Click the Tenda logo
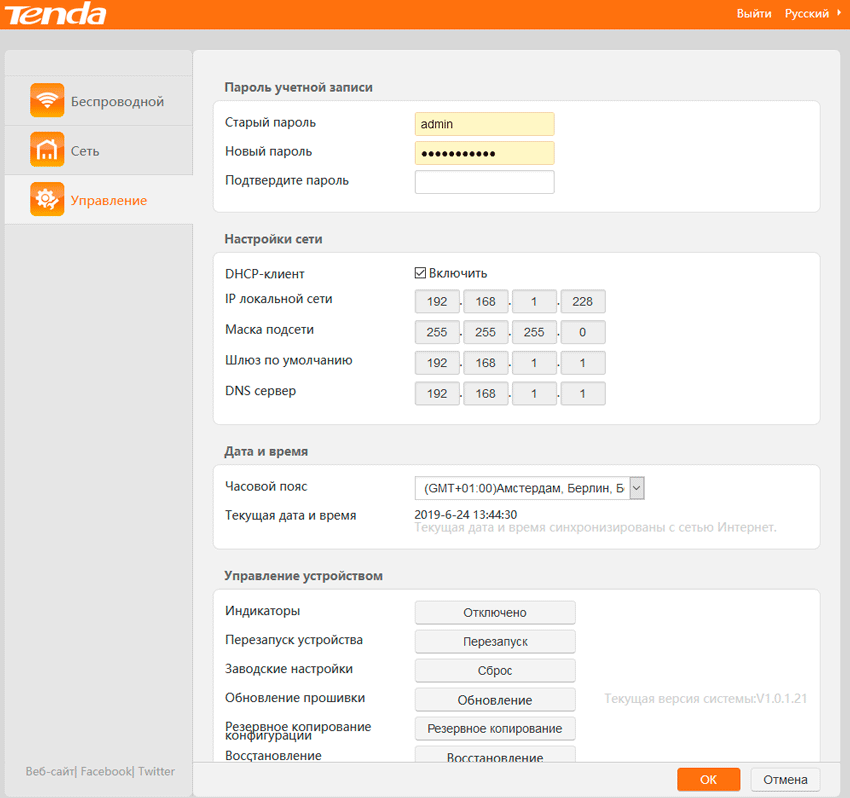The height and width of the screenshot is (798, 850). click(55, 14)
